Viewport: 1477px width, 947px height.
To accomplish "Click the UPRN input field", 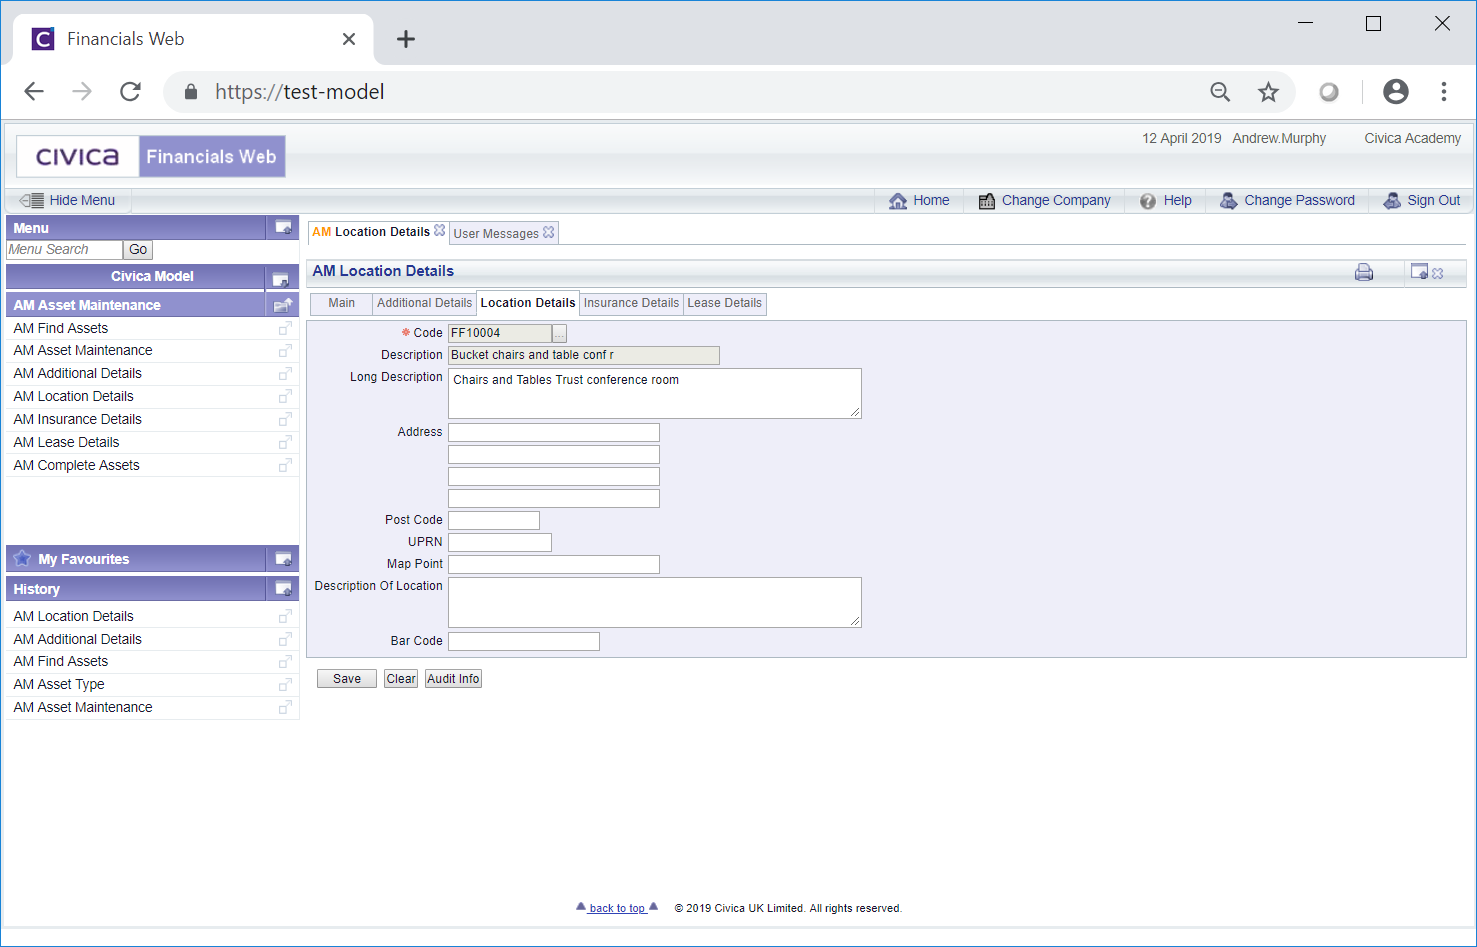I will coord(500,542).
